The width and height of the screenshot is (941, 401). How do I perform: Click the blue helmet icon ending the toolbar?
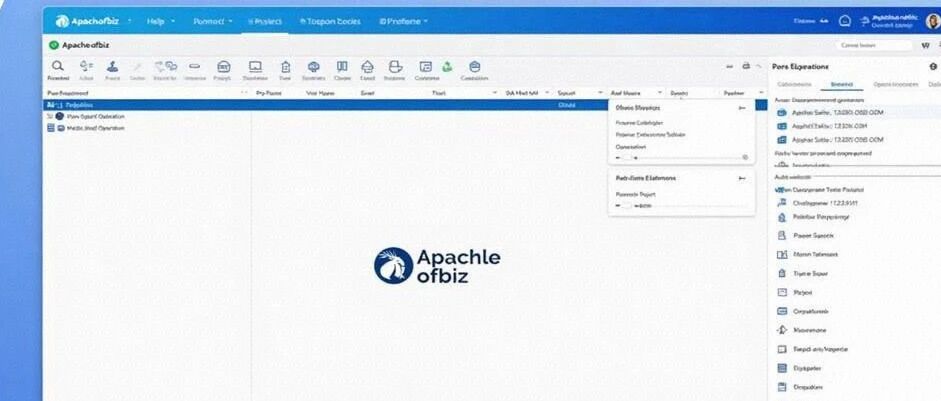click(475, 67)
